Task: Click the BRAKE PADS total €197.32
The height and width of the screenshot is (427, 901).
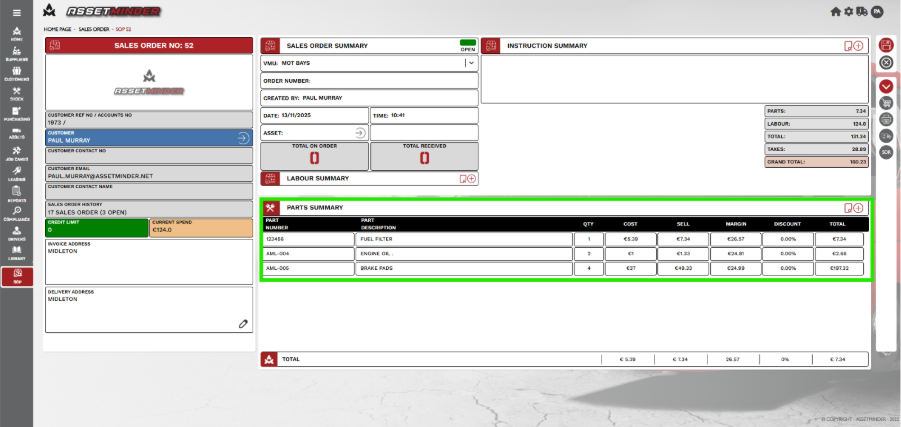Action: pyautogui.click(x=839, y=268)
